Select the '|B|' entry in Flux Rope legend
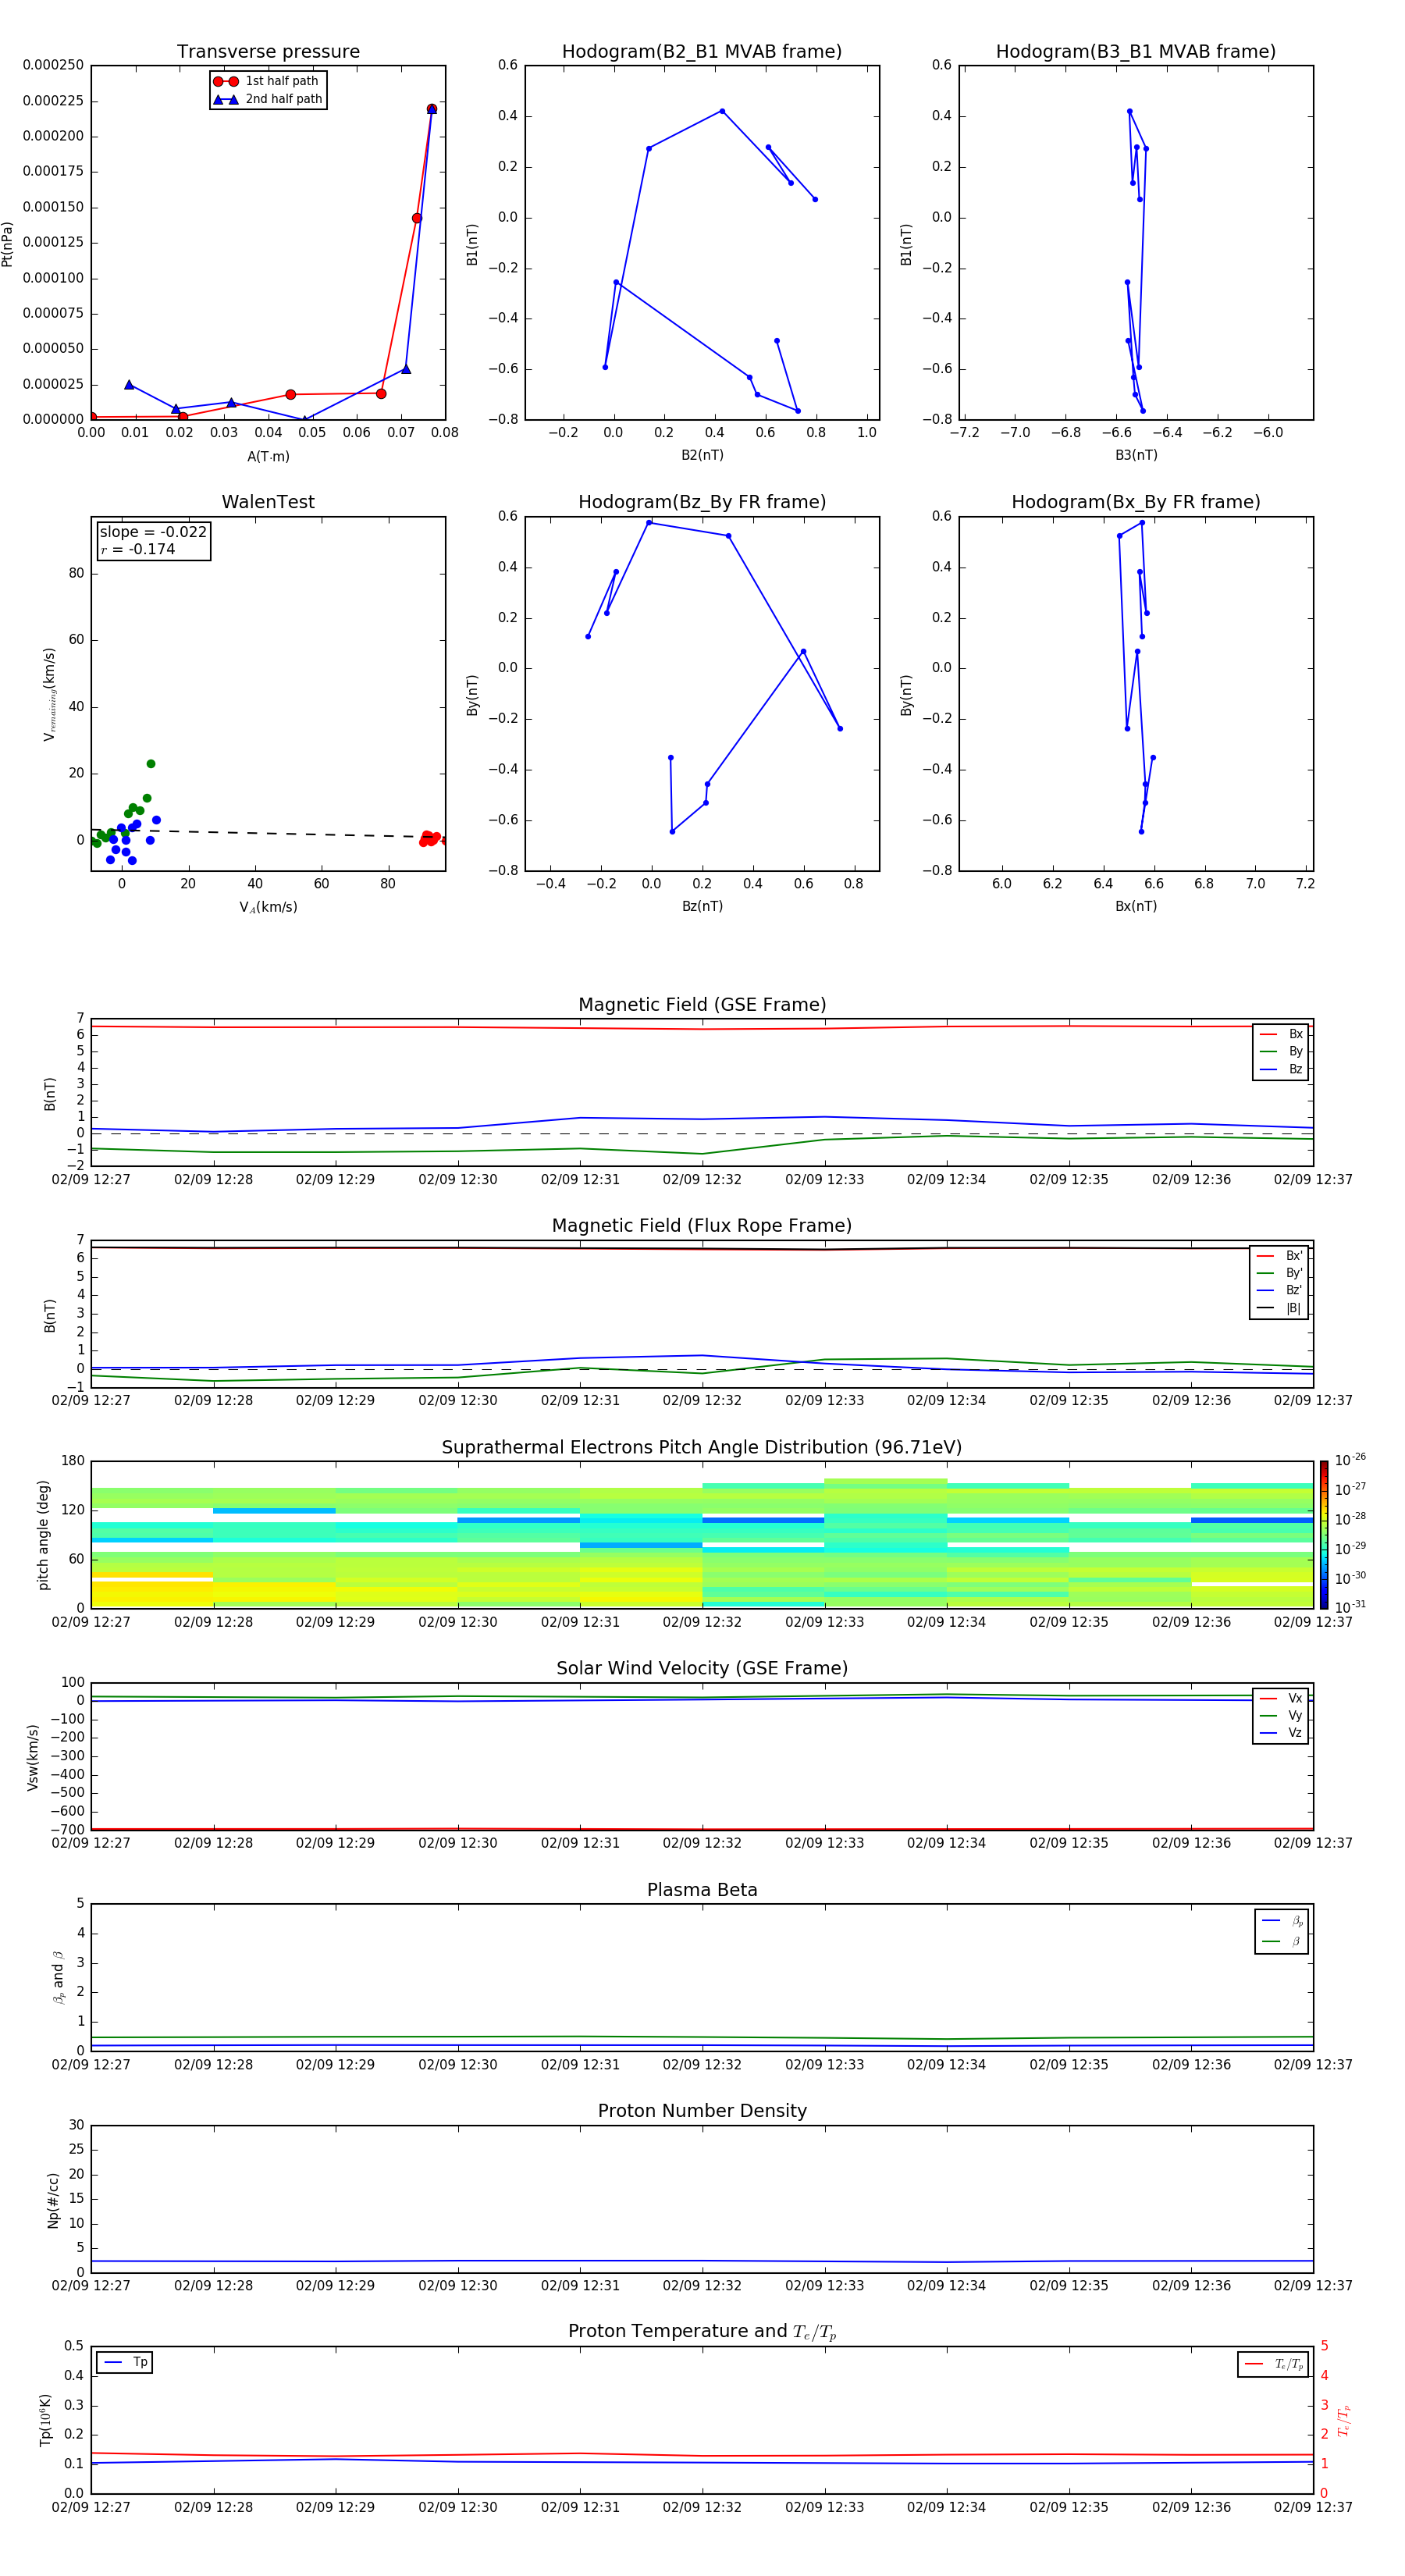 tap(1280, 1308)
